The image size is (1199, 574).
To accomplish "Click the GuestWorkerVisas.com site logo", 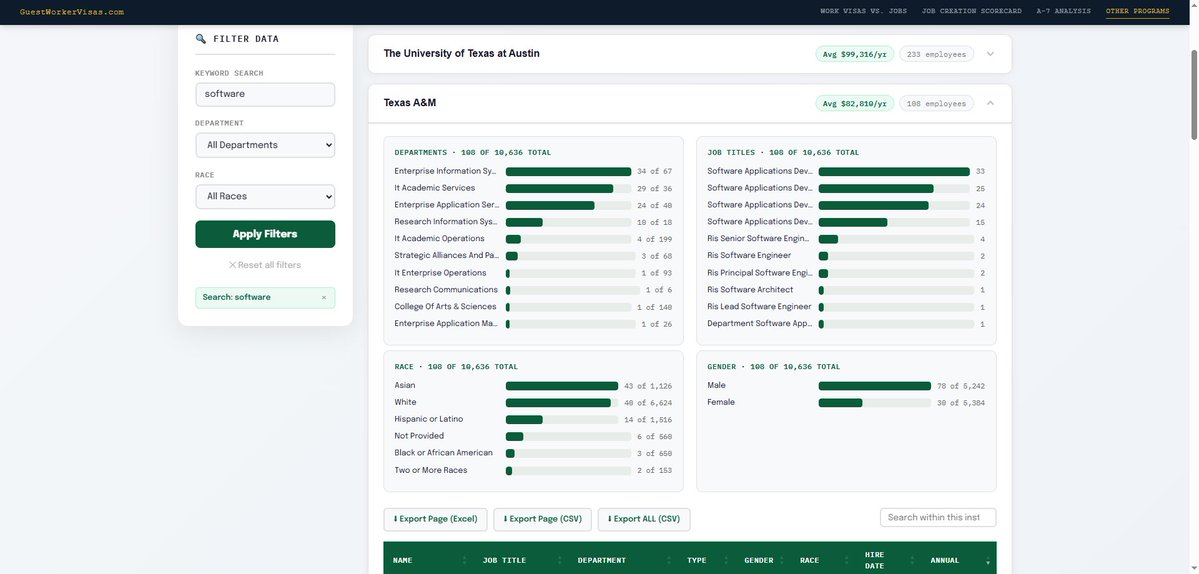I will pos(72,11).
